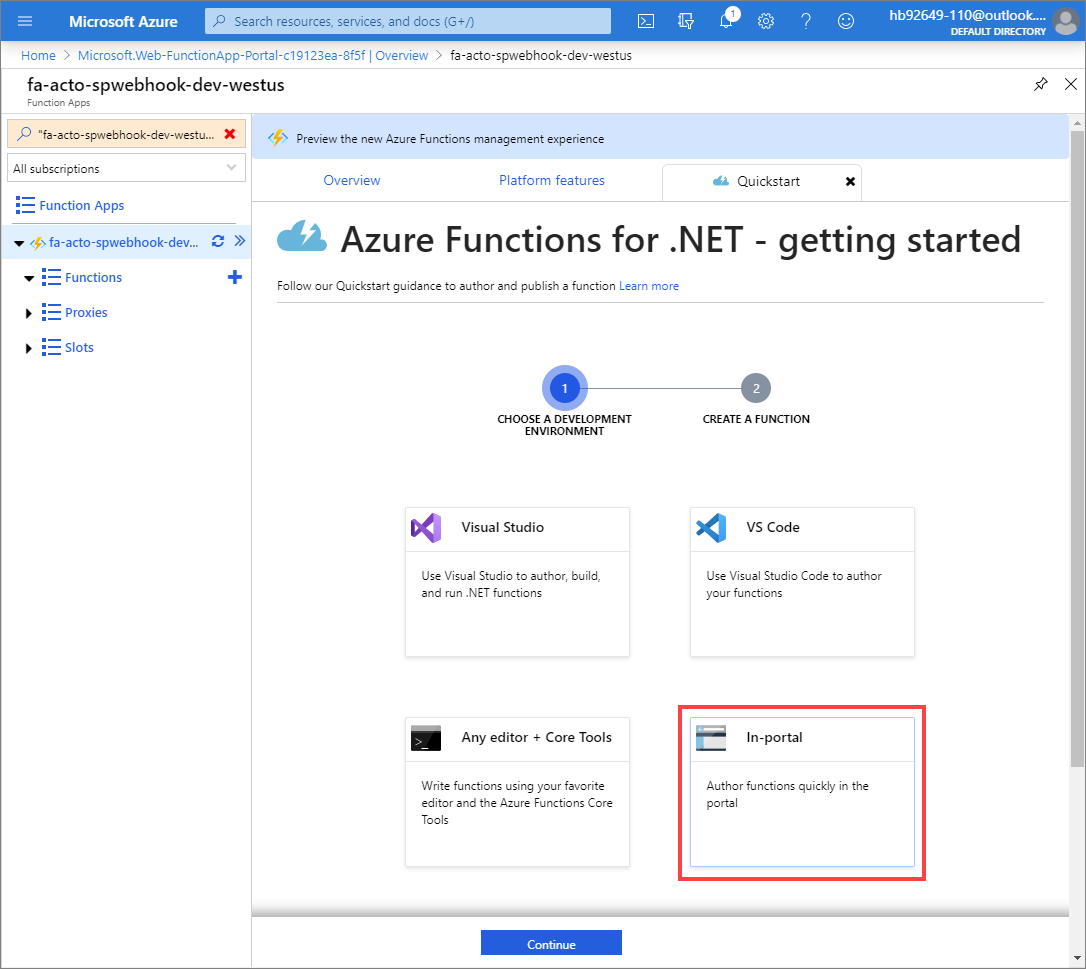This screenshot has width=1086, height=969.
Task: Click the main content vertical scrollbar
Action: pyautogui.click(x=1077, y=448)
